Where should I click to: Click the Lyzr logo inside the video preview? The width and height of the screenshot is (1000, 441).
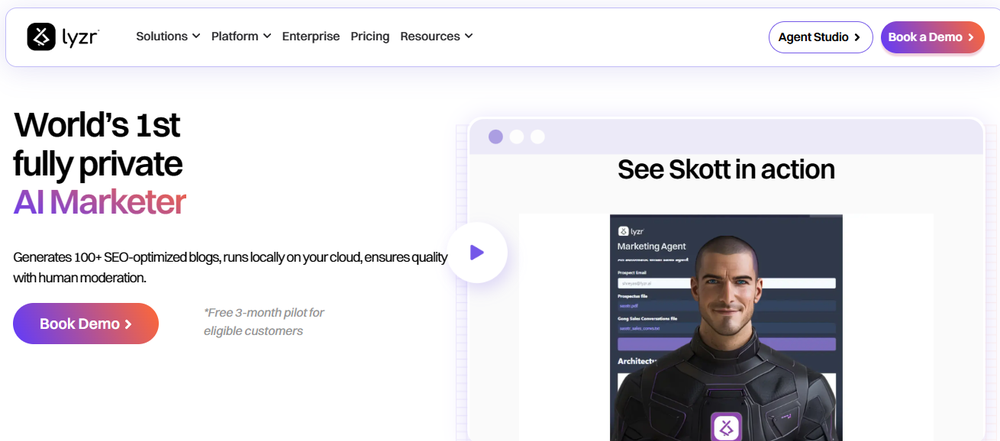point(623,229)
